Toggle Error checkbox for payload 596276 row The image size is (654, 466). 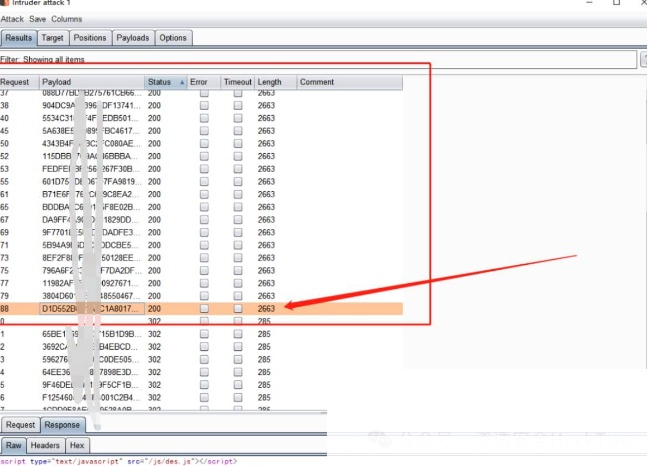pos(204,360)
